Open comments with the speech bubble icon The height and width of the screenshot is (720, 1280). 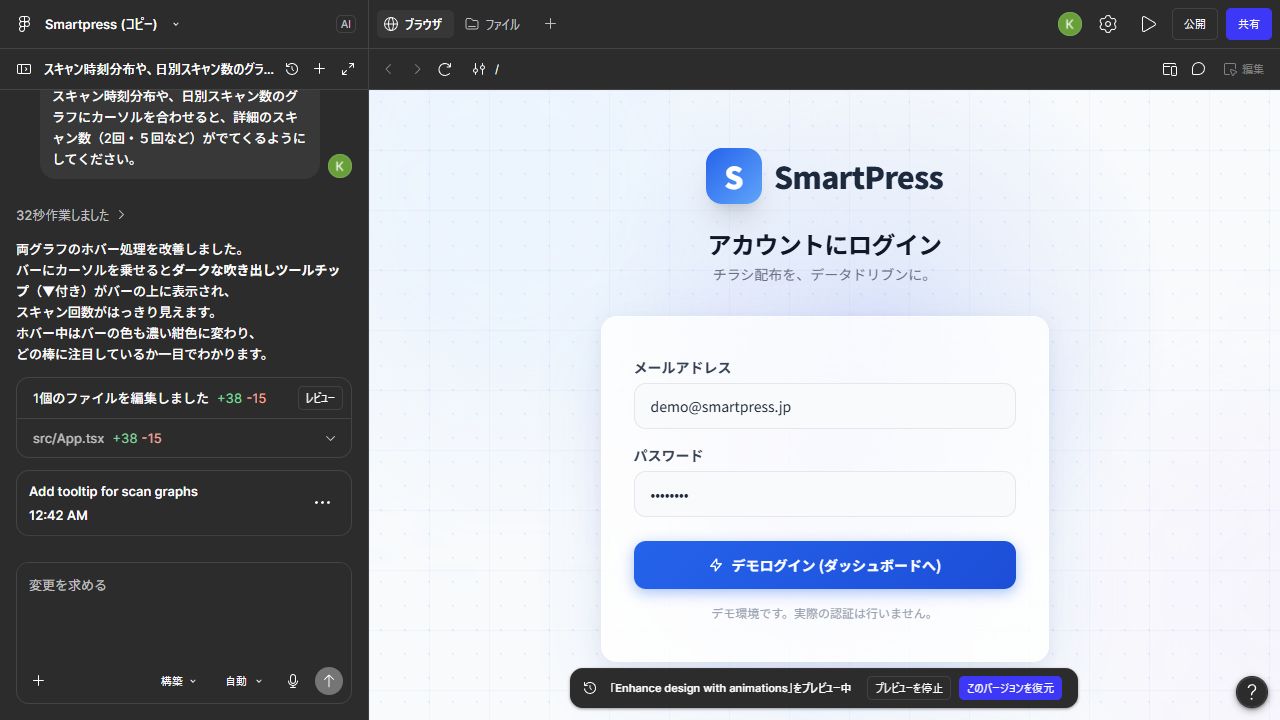pos(1198,69)
